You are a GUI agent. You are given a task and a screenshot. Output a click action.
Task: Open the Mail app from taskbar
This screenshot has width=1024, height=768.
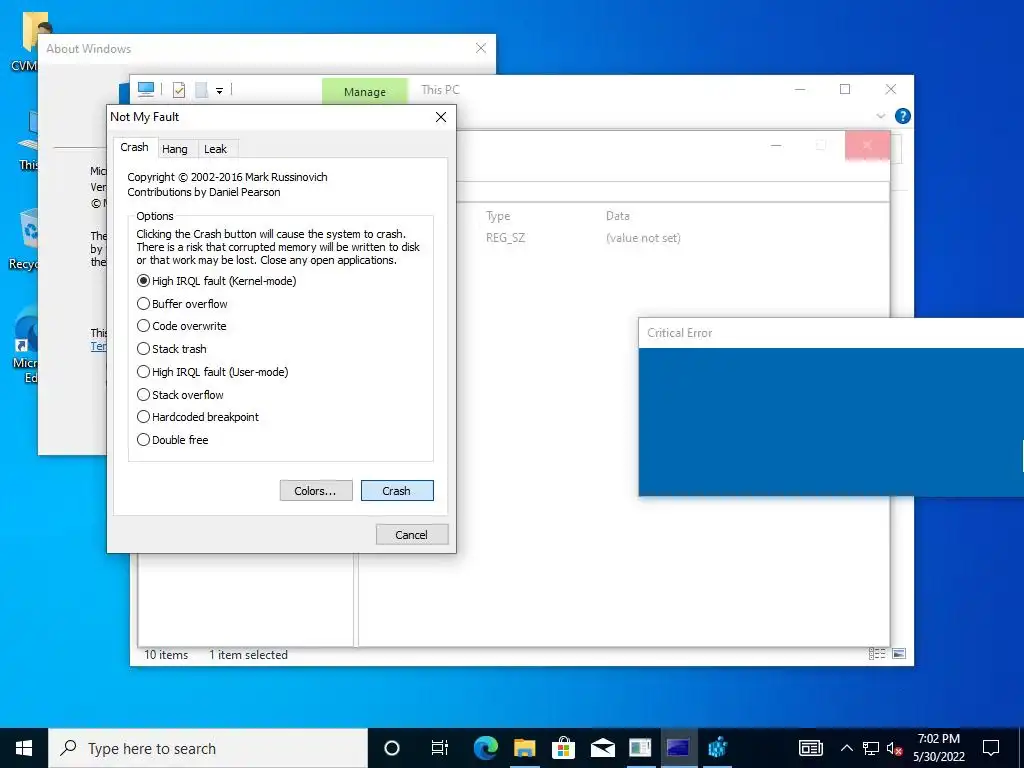(x=602, y=748)
